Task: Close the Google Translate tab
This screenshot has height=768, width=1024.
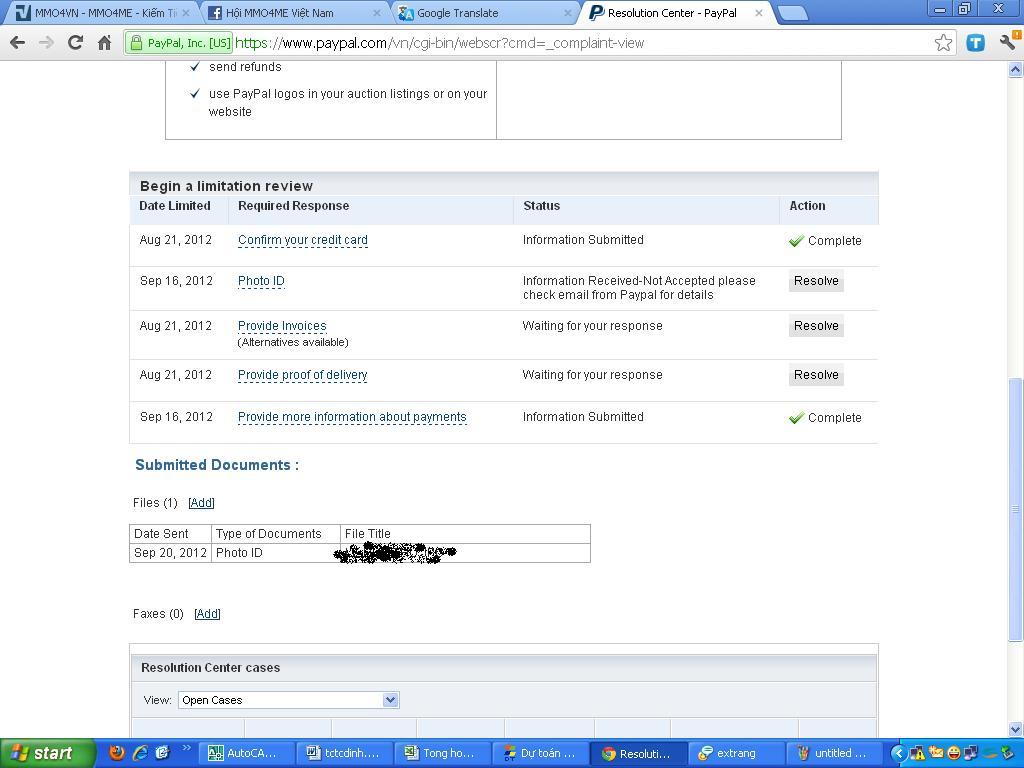Action: coord(568,13)
